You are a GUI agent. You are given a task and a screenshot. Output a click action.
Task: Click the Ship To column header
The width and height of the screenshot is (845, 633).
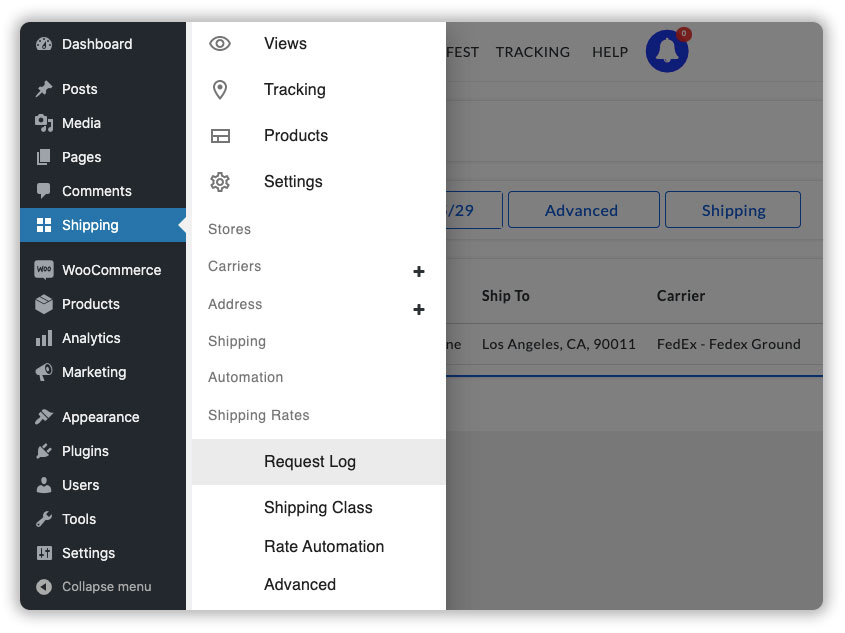pyautogui.click(x=505, y=296)
